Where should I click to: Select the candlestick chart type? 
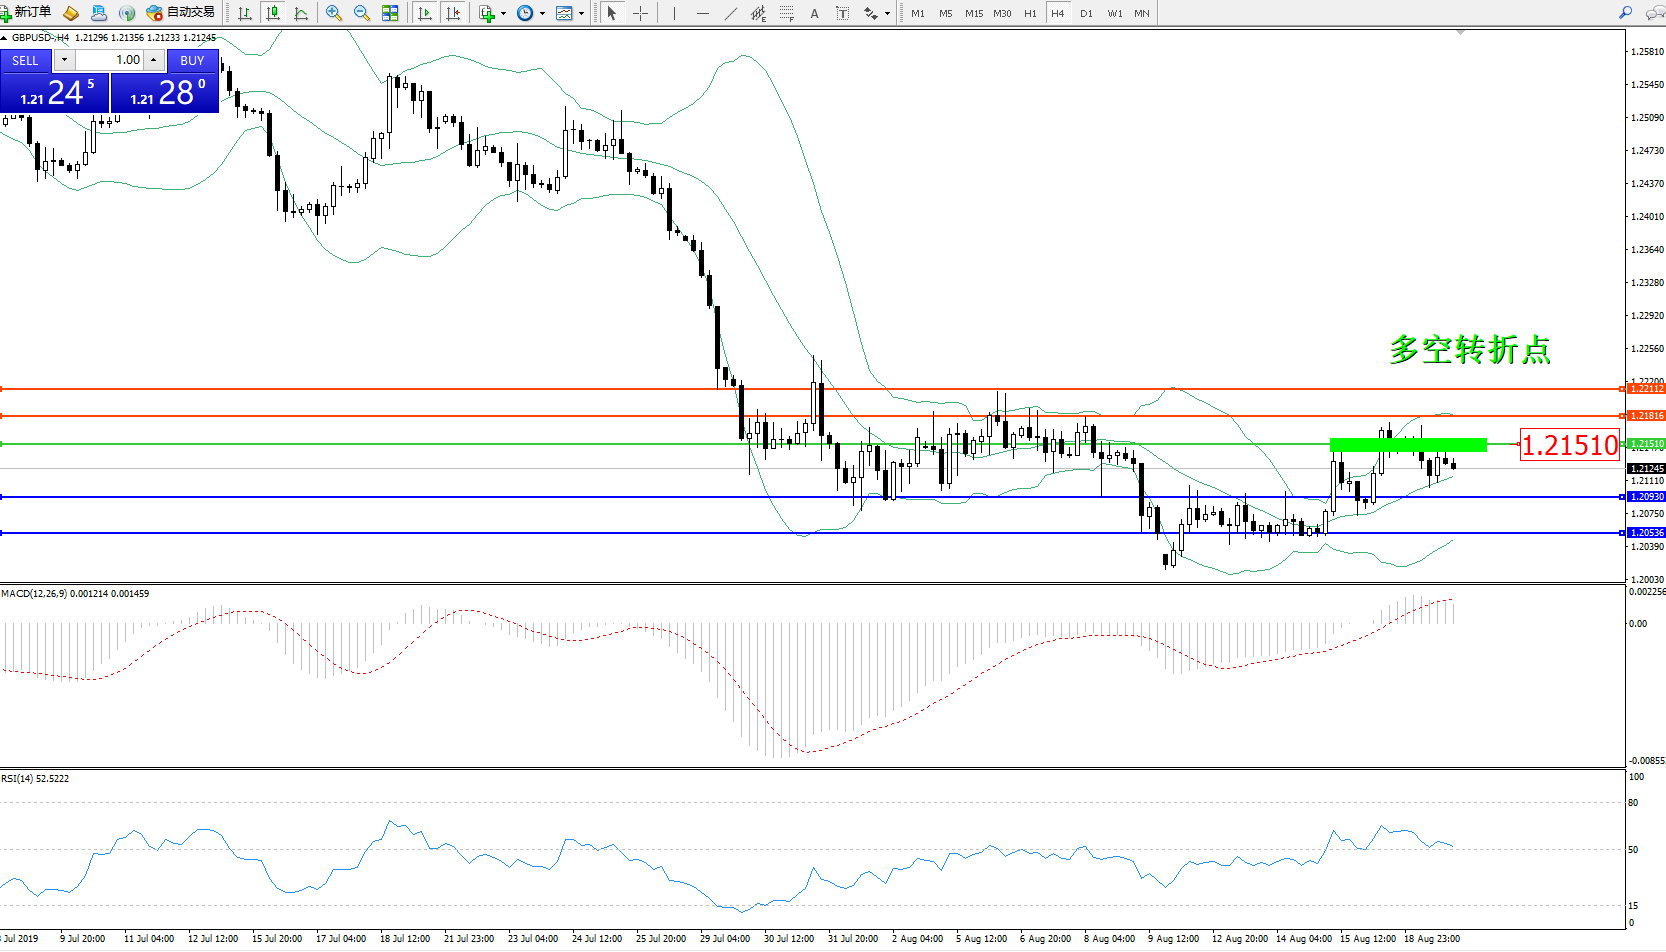272,13
